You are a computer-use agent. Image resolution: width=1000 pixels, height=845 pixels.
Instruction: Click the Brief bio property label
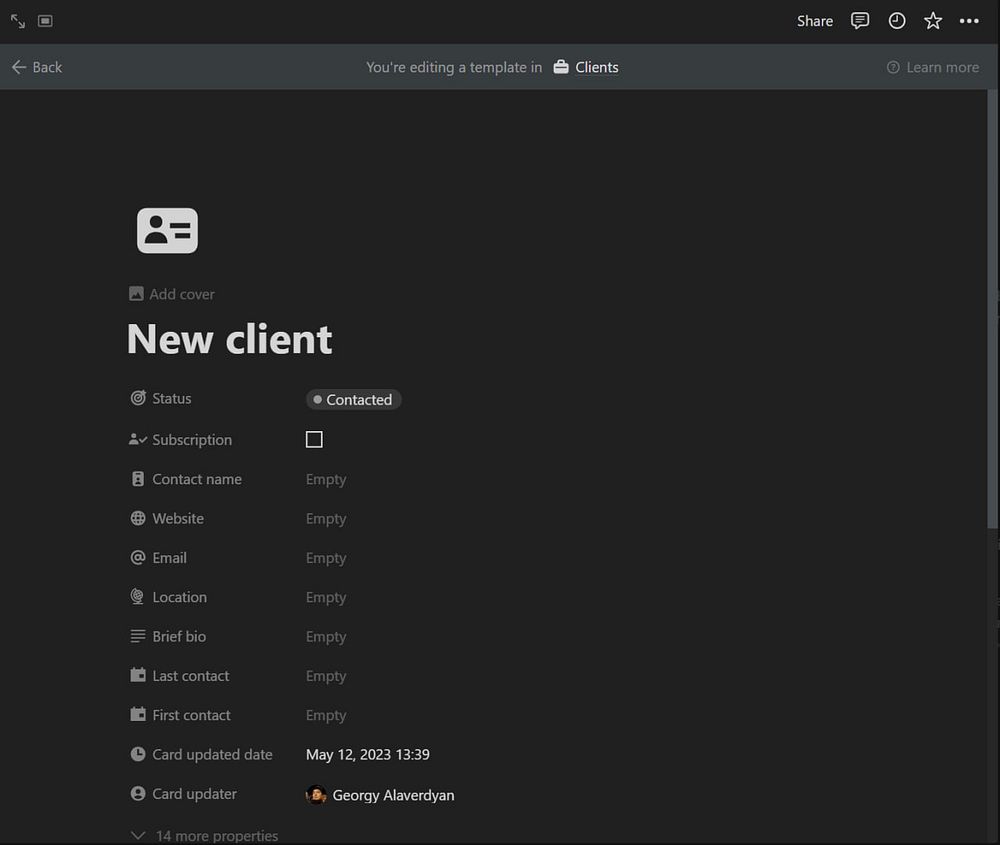click(x=179, y=636)
